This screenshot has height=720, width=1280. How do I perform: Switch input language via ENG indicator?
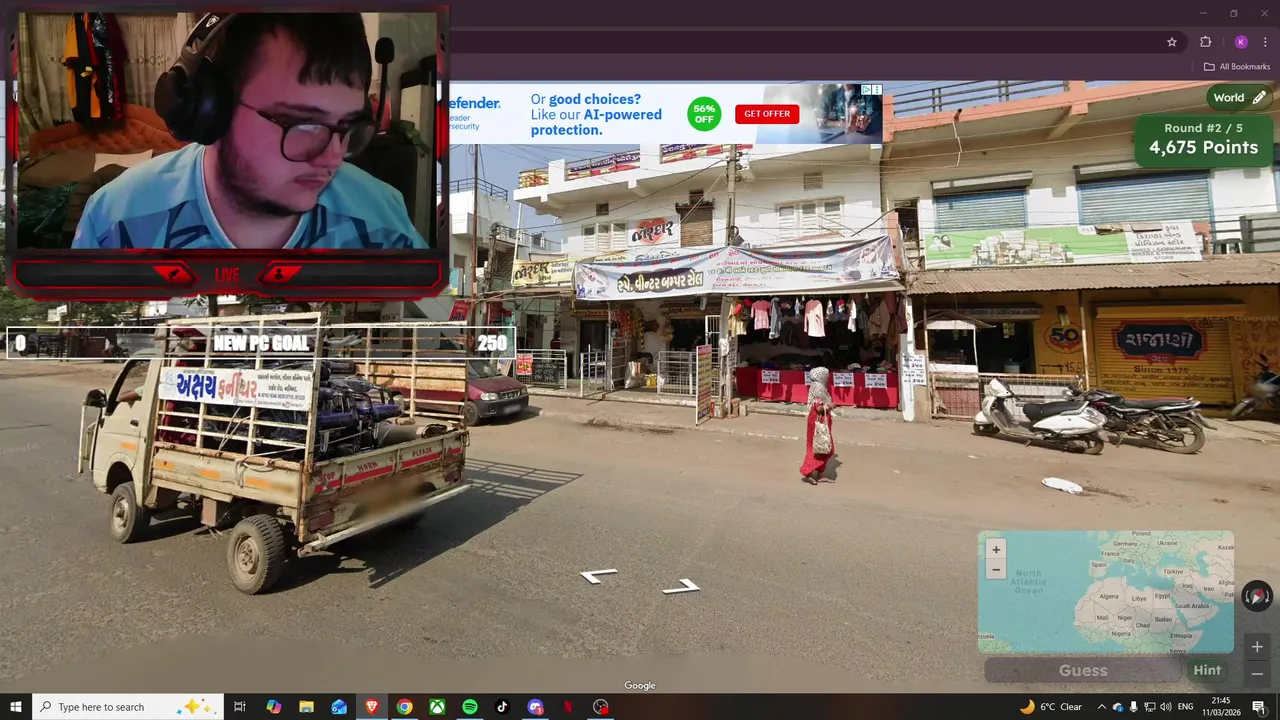tap(1186, 707)
